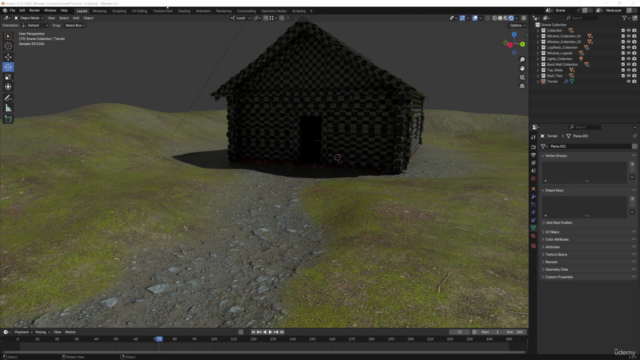Open the Render properties tab
The image size is (640, 360).
coord(533,147)
